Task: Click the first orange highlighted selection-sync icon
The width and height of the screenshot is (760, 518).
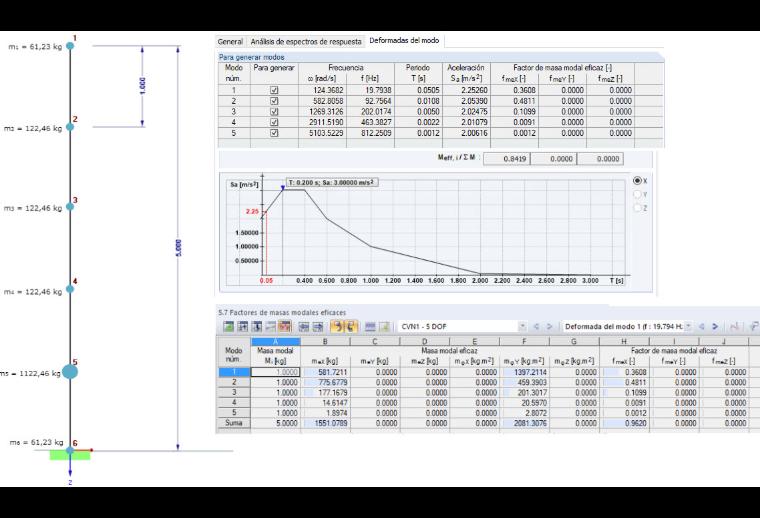Action: coord(337,327)
